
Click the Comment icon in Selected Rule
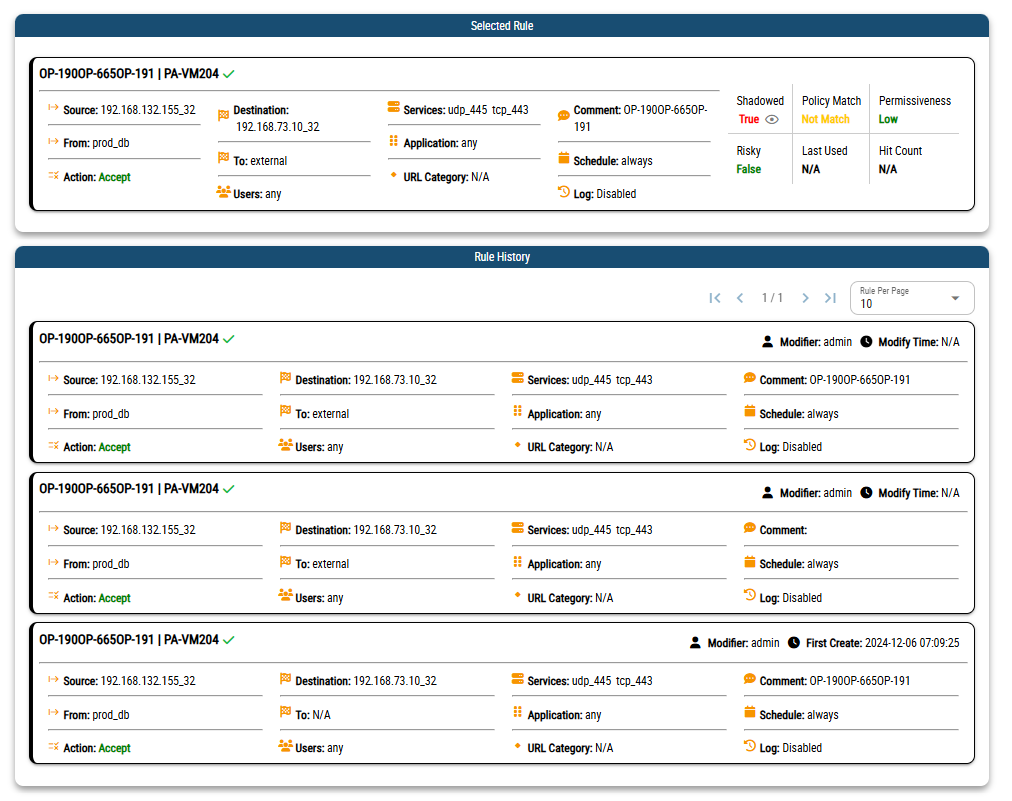tap(564, 115)
